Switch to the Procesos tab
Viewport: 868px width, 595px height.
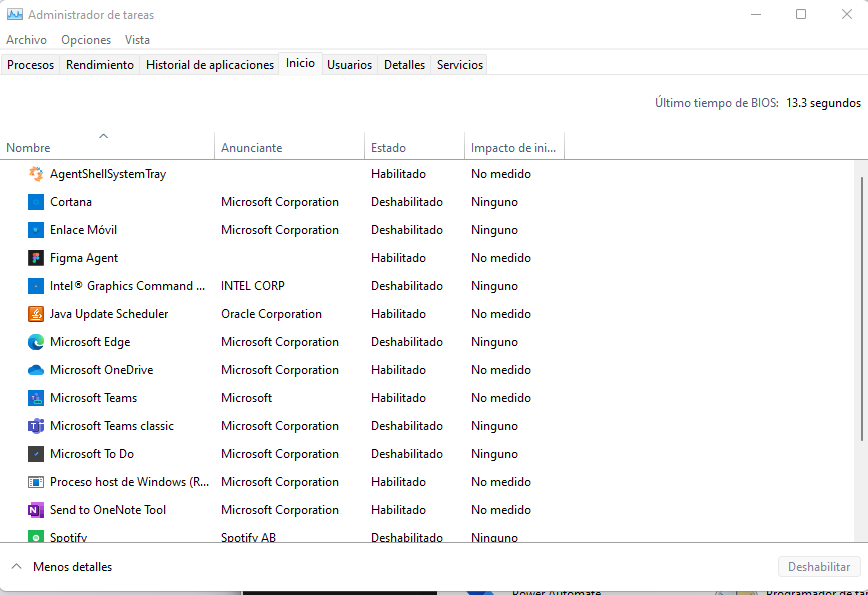point(30,65)
